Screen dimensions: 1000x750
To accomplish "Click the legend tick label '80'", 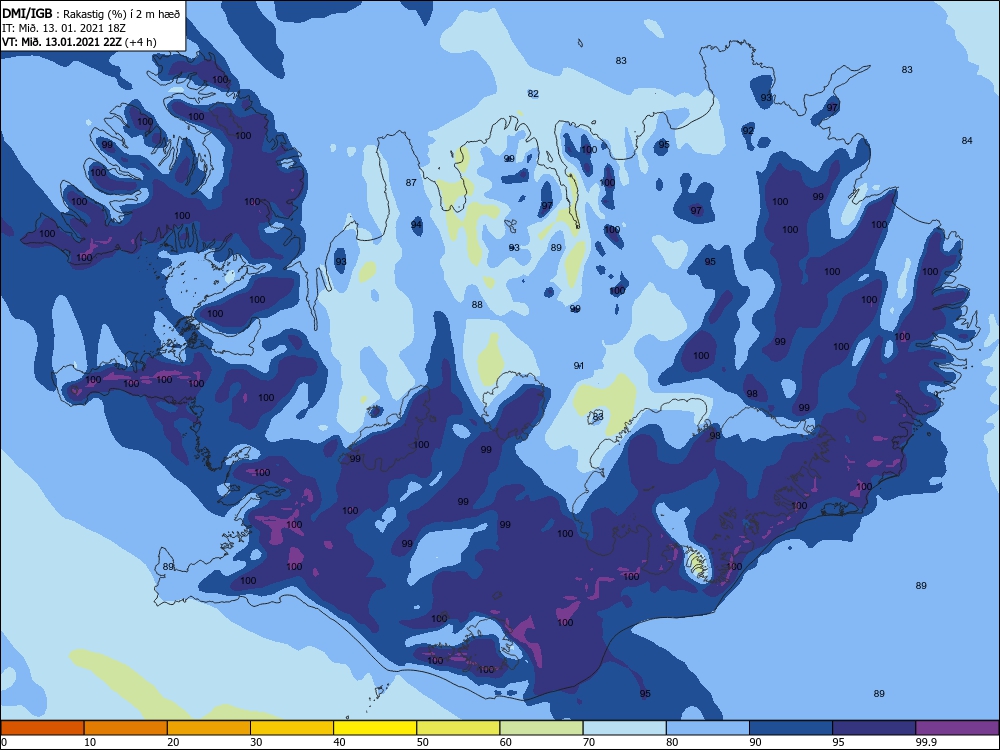I will pos(672,742).
